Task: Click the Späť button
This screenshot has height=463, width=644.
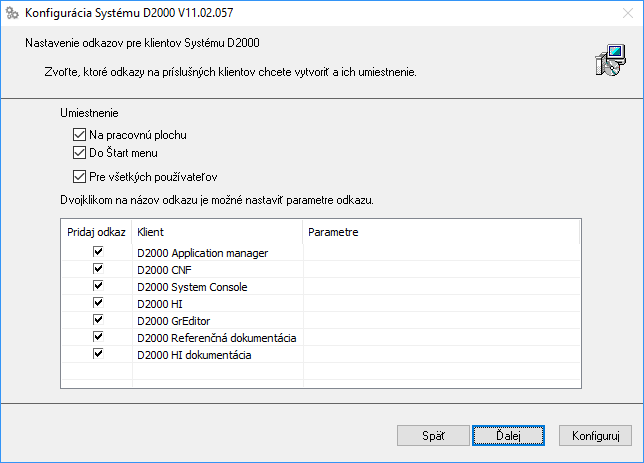Action: (x=433, y=436)
